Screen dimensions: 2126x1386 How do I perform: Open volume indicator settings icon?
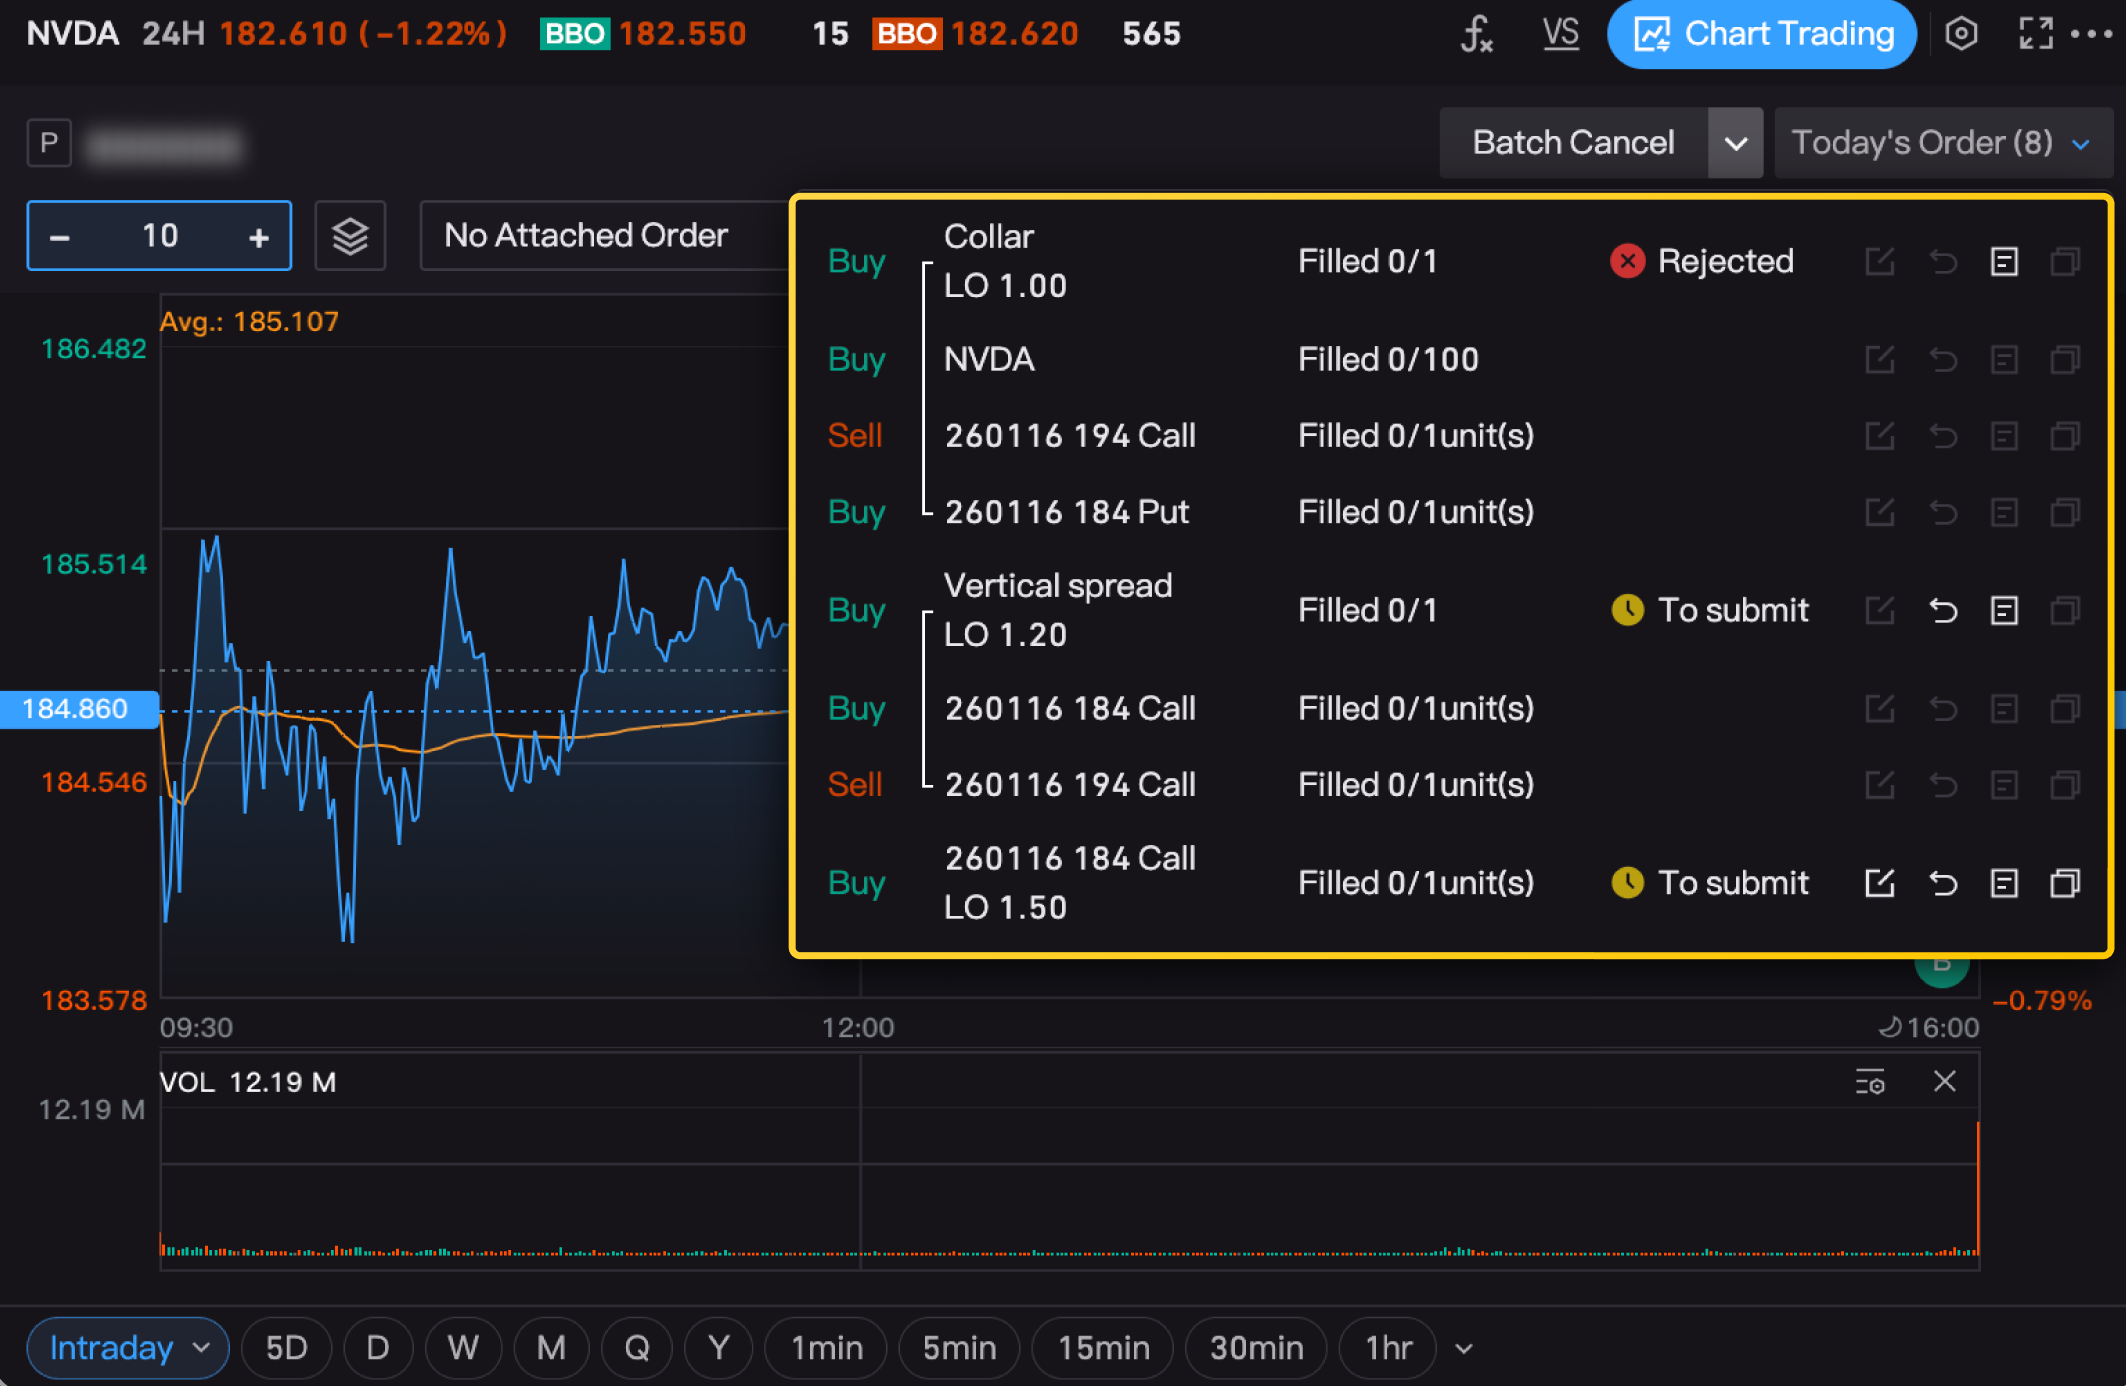(x=1870, y=1082)
